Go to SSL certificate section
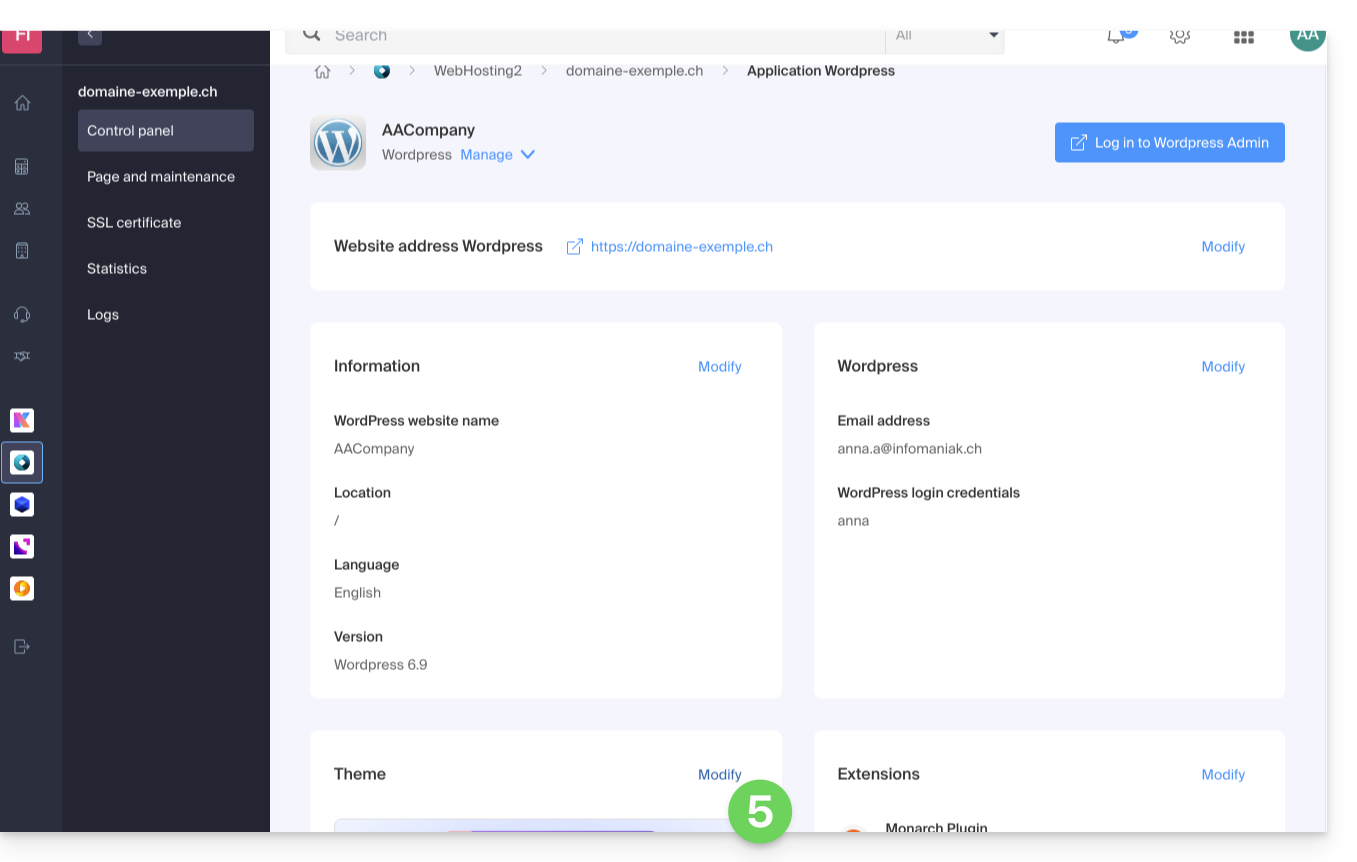 pyautogui.click(x=134, y=223)
